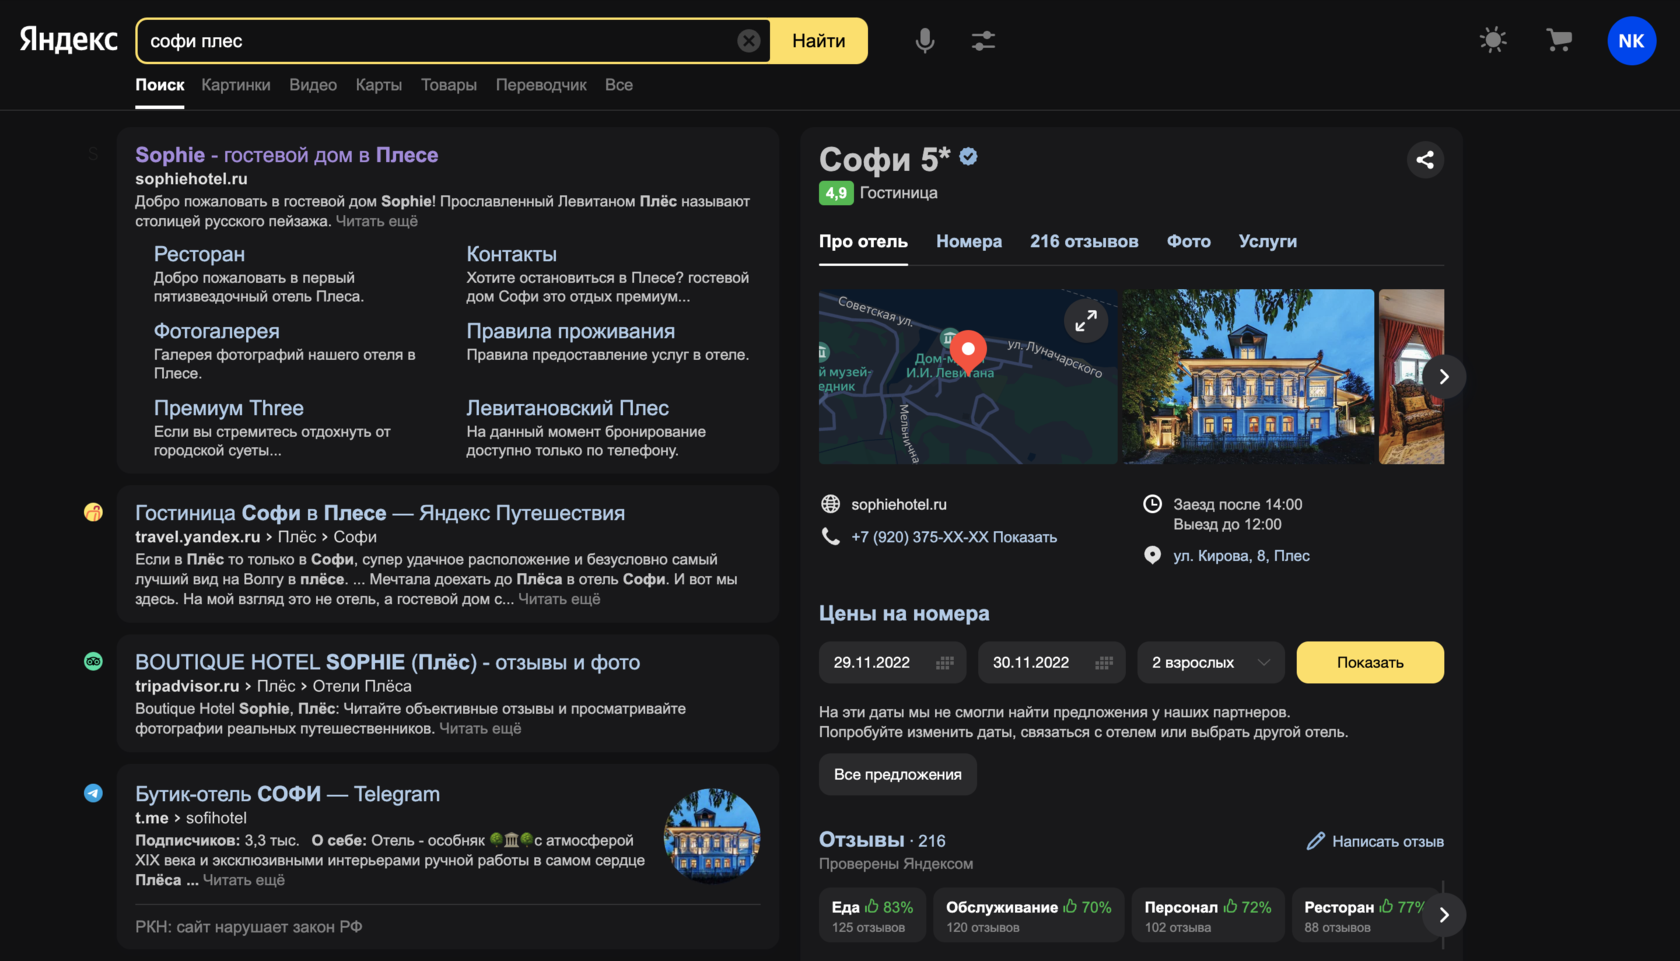1680x961 pixels.
Task: Open the Номера tab of the hotel
Action: [x=969, y=241]
